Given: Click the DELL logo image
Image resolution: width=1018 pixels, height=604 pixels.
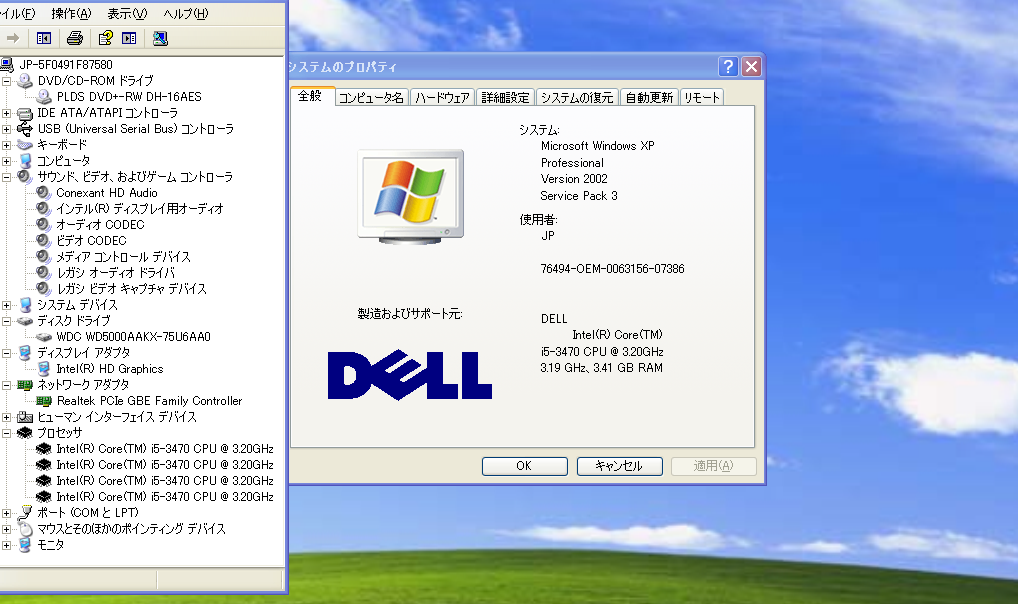Looking at the screenshot, I should [410, 375].
